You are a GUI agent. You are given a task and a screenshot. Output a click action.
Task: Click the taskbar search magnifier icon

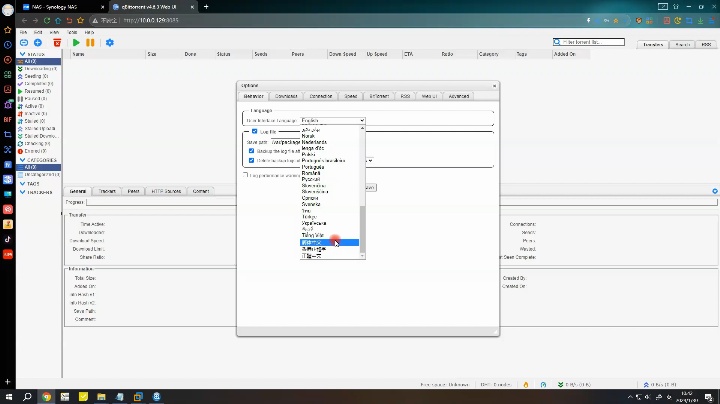27,397
